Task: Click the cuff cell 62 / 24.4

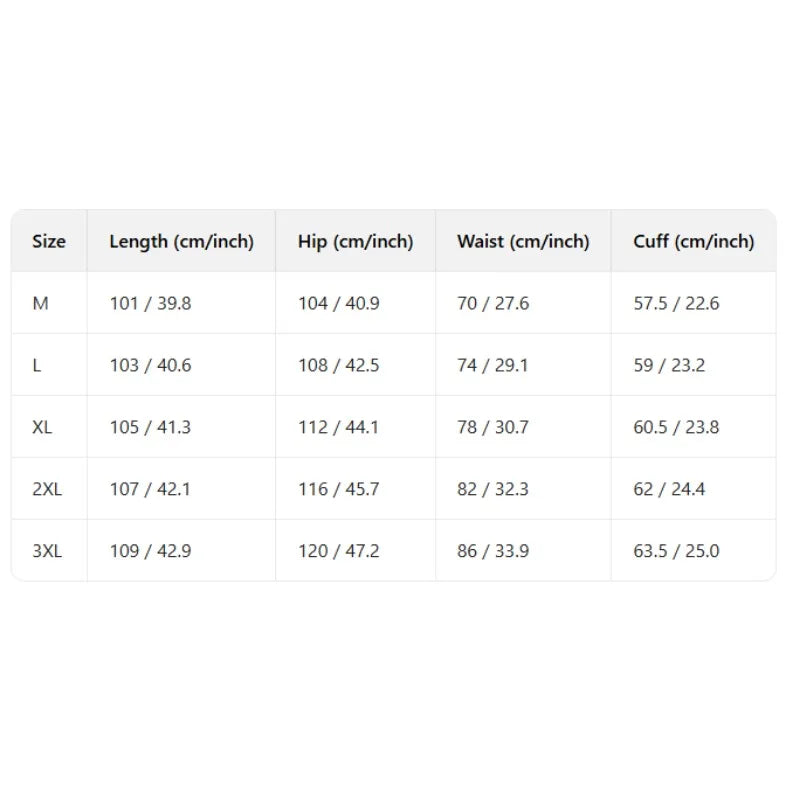Action: [669, 489]
